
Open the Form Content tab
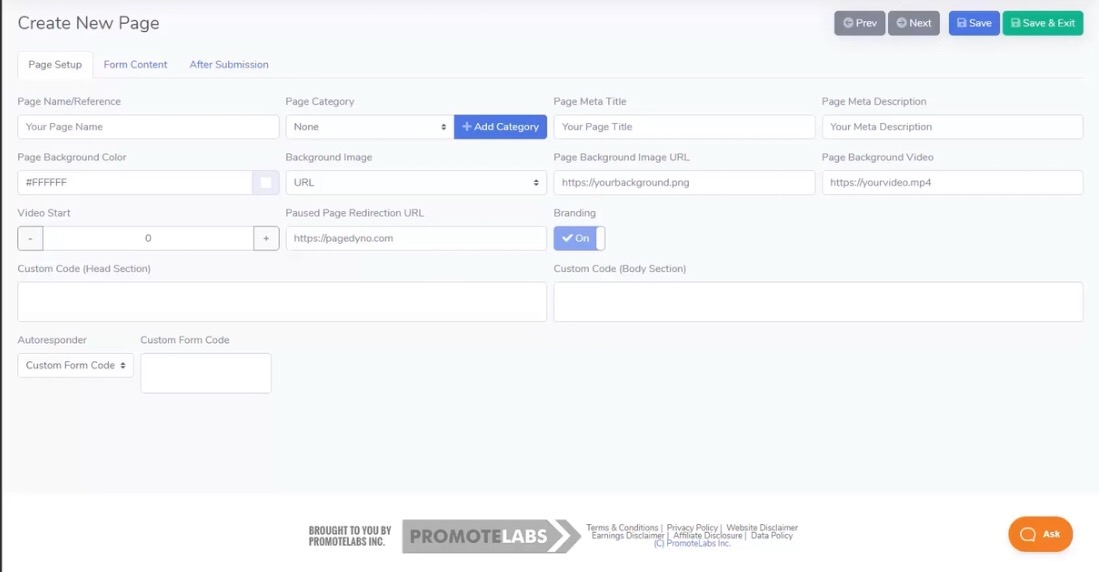click(x=135, y=64)
